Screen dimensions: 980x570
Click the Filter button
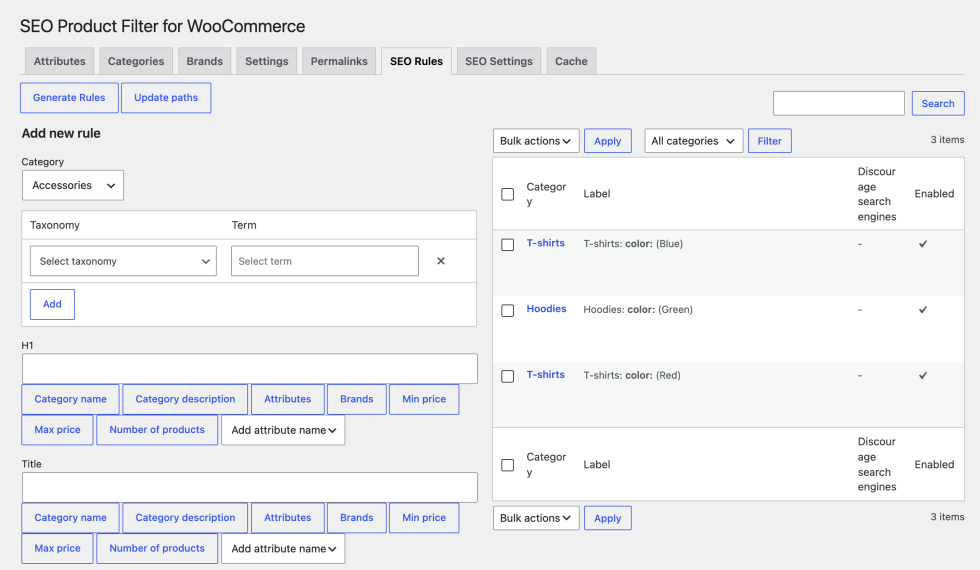[x=769, y=141]
